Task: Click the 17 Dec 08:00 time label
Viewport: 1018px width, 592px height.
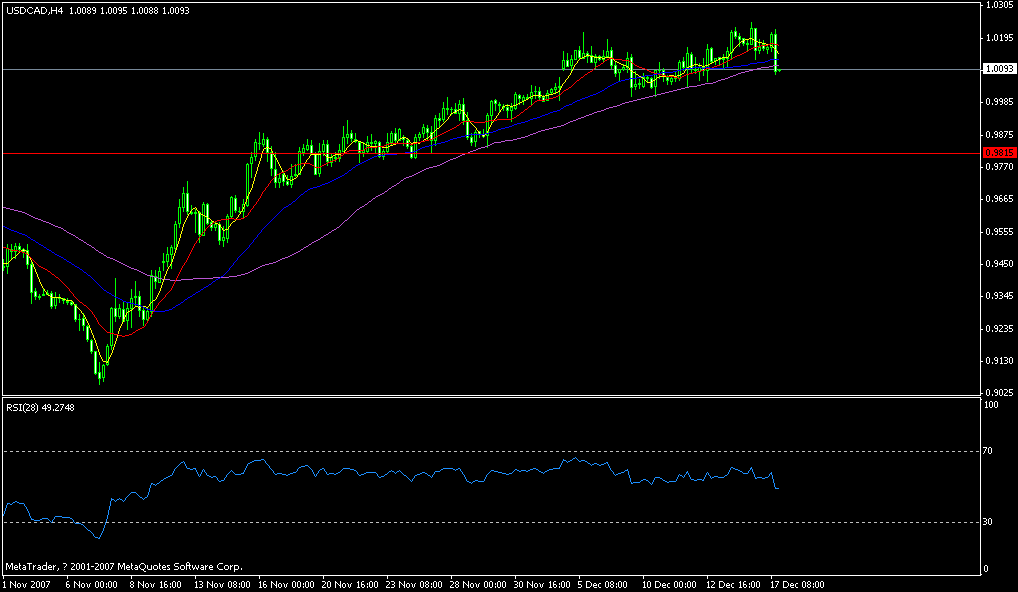Action: (797, 584)
